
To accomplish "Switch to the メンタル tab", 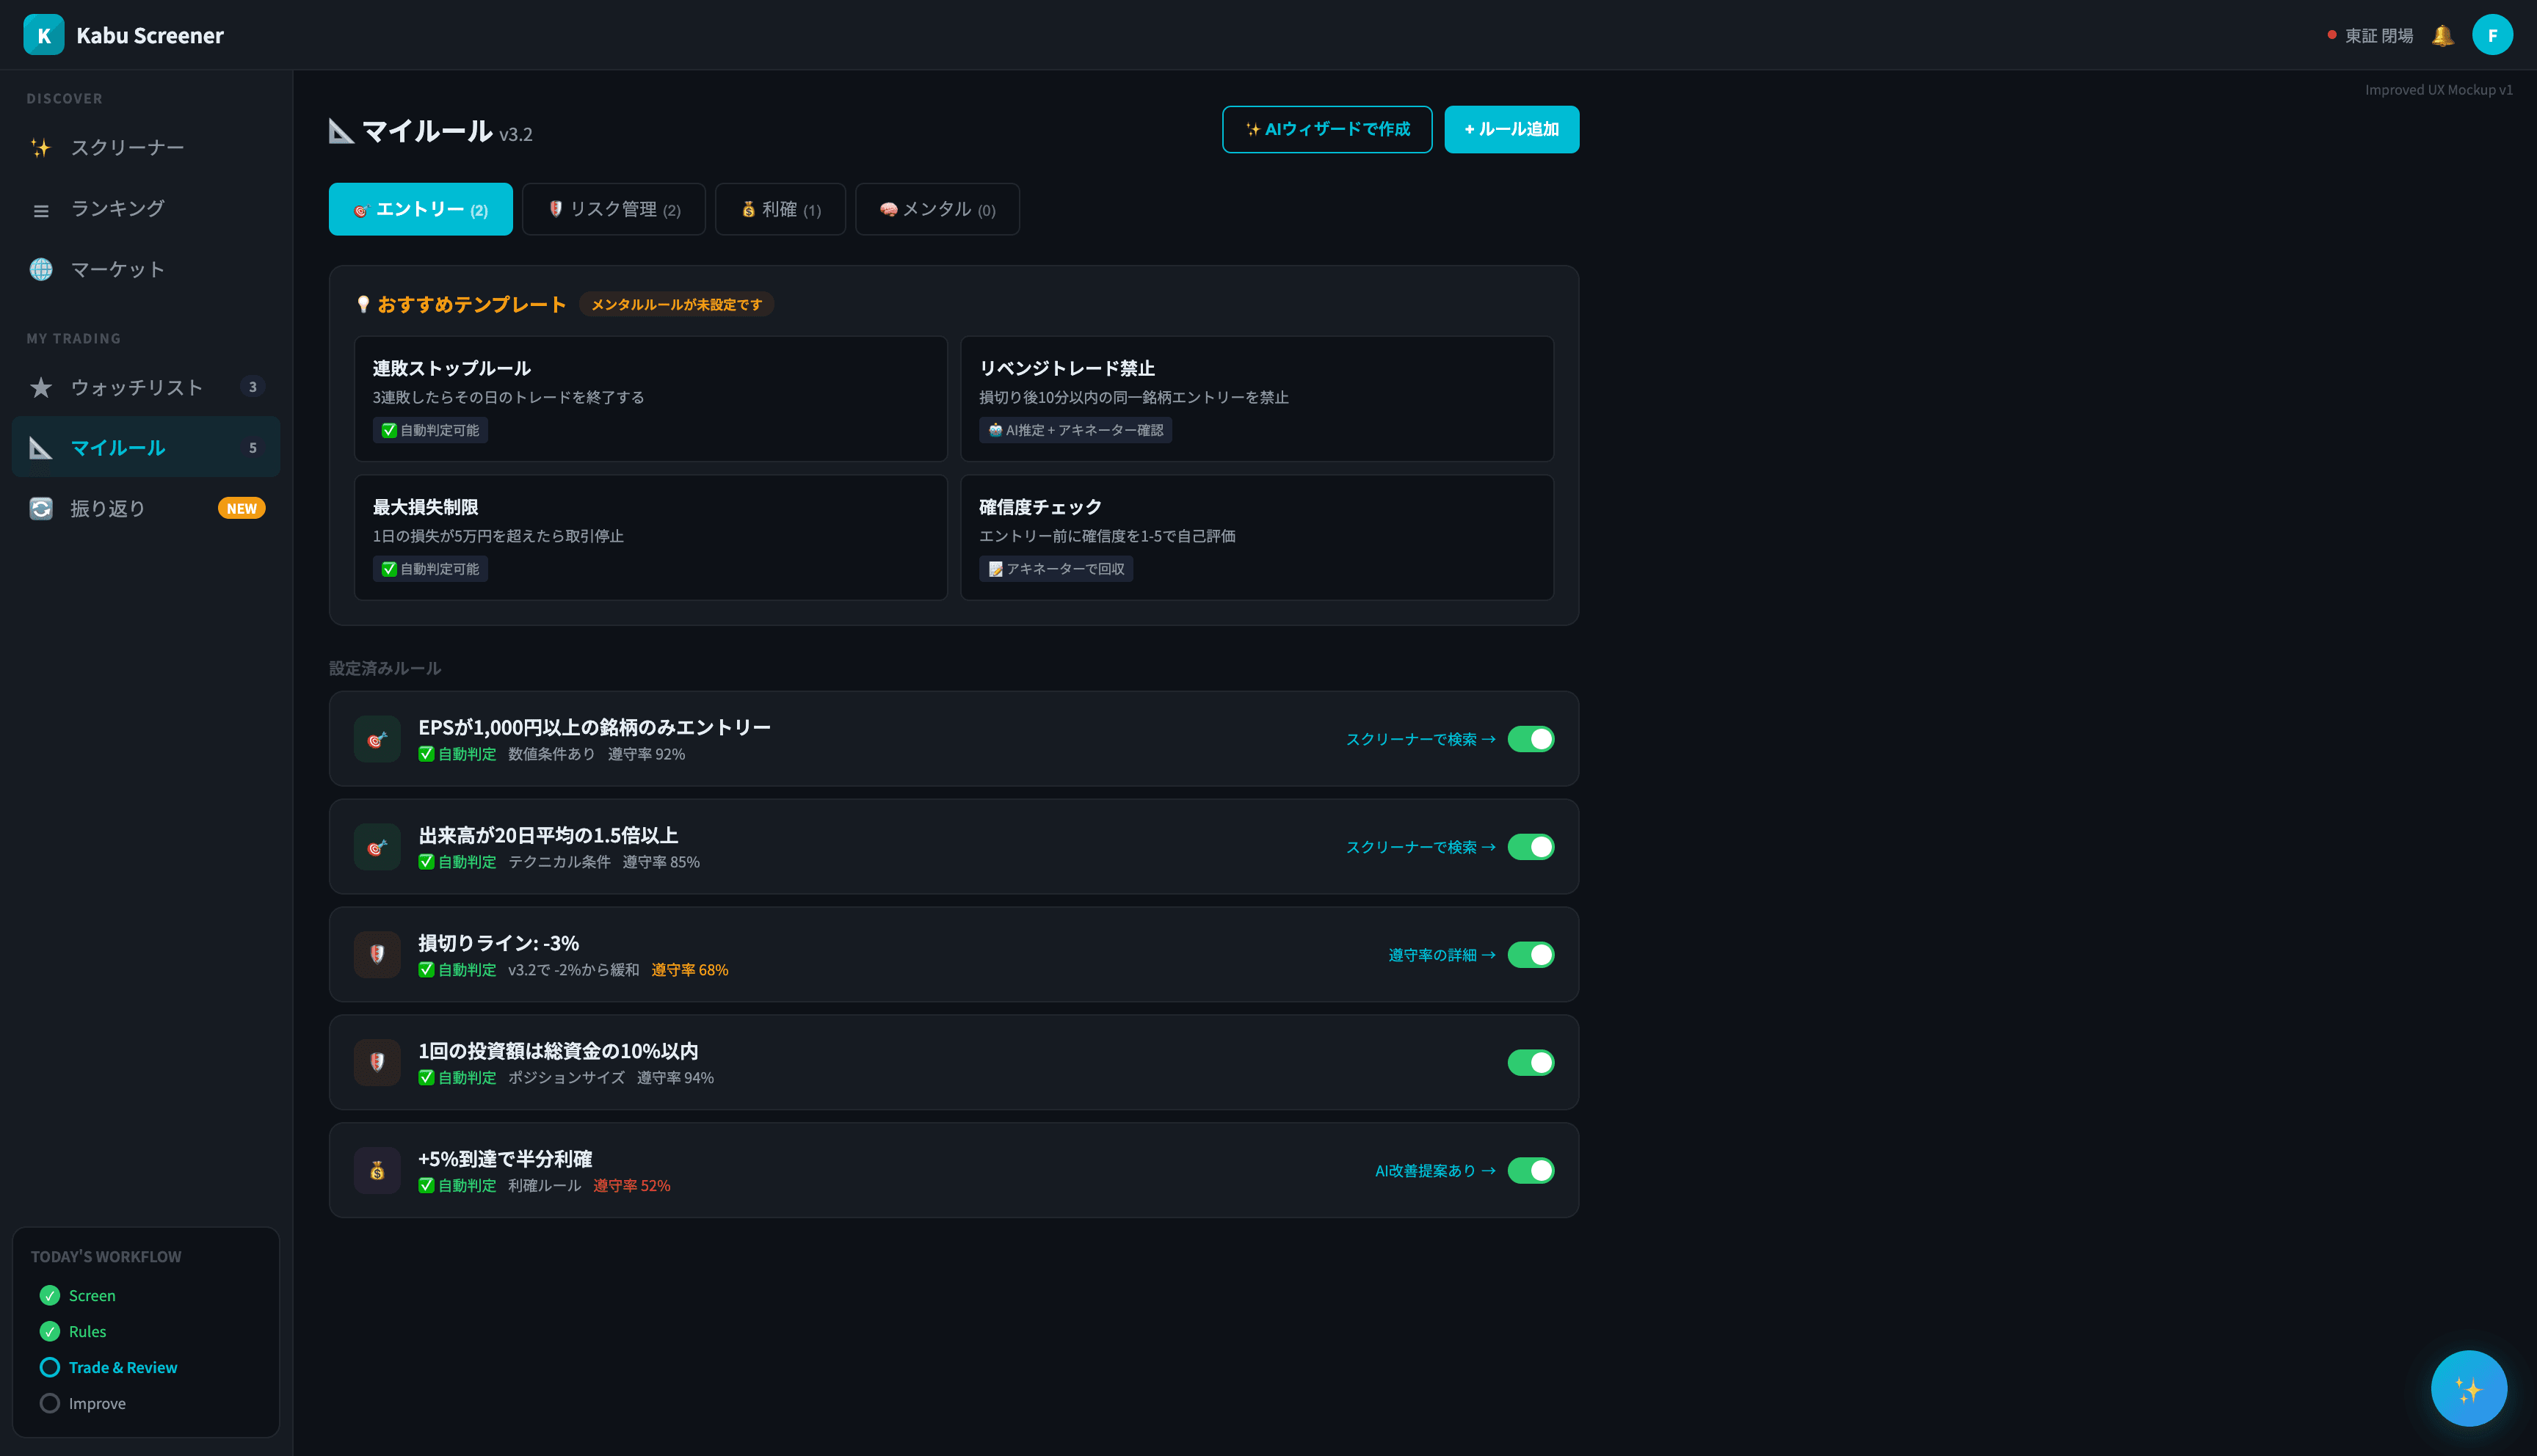I will click(937, 209).
